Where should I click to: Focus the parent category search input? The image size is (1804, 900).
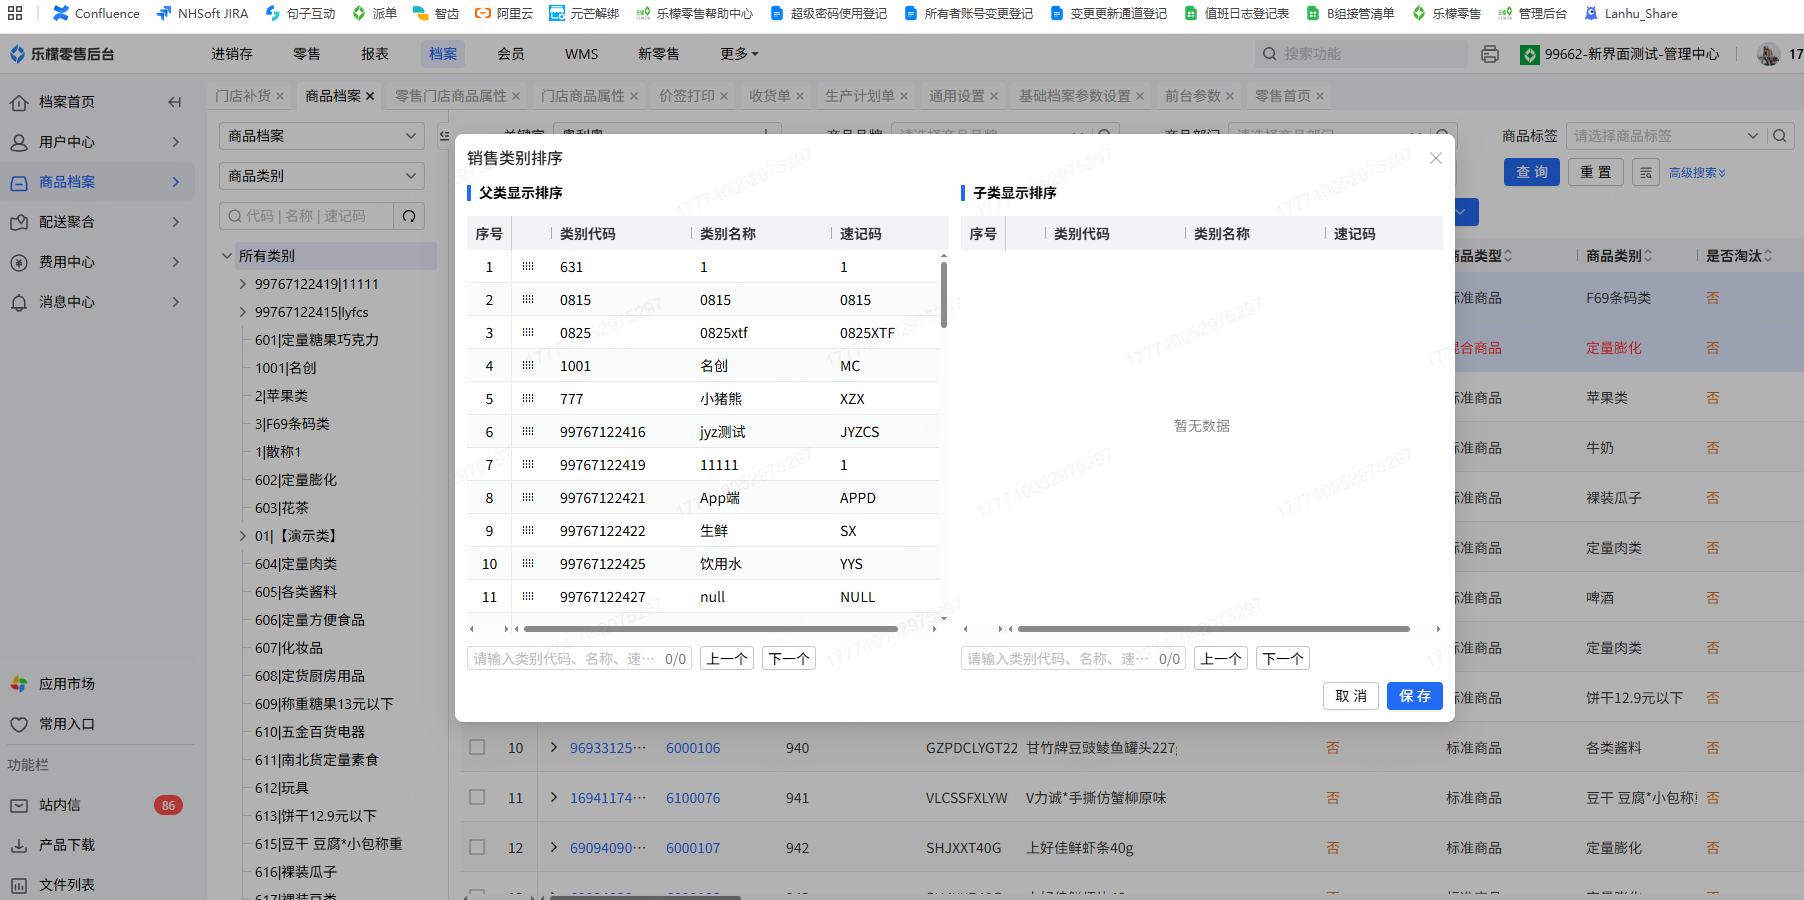tap(566, 659)
